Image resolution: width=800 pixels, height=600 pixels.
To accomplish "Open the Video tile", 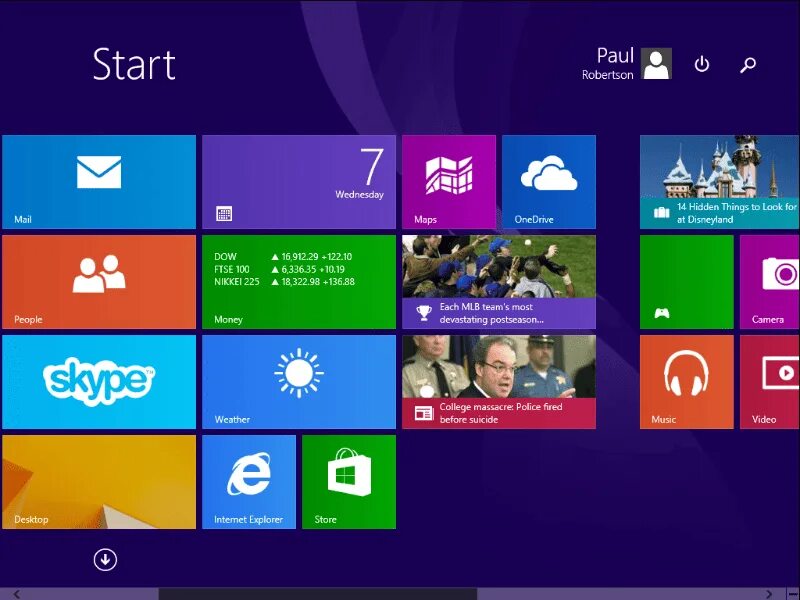I will (x=770, y=382).
